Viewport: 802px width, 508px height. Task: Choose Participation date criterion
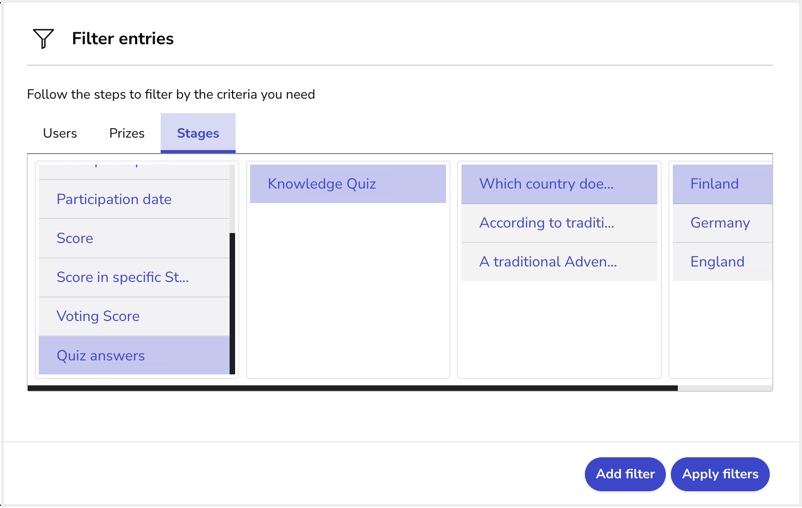134,199
